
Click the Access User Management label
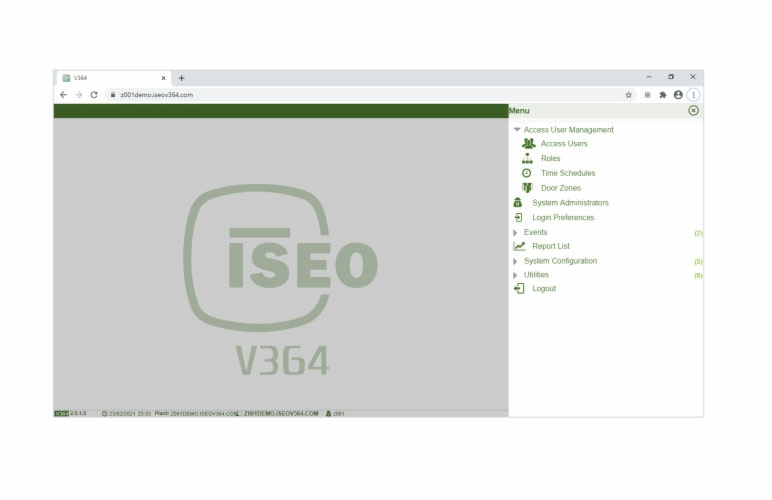click(568, 129)
